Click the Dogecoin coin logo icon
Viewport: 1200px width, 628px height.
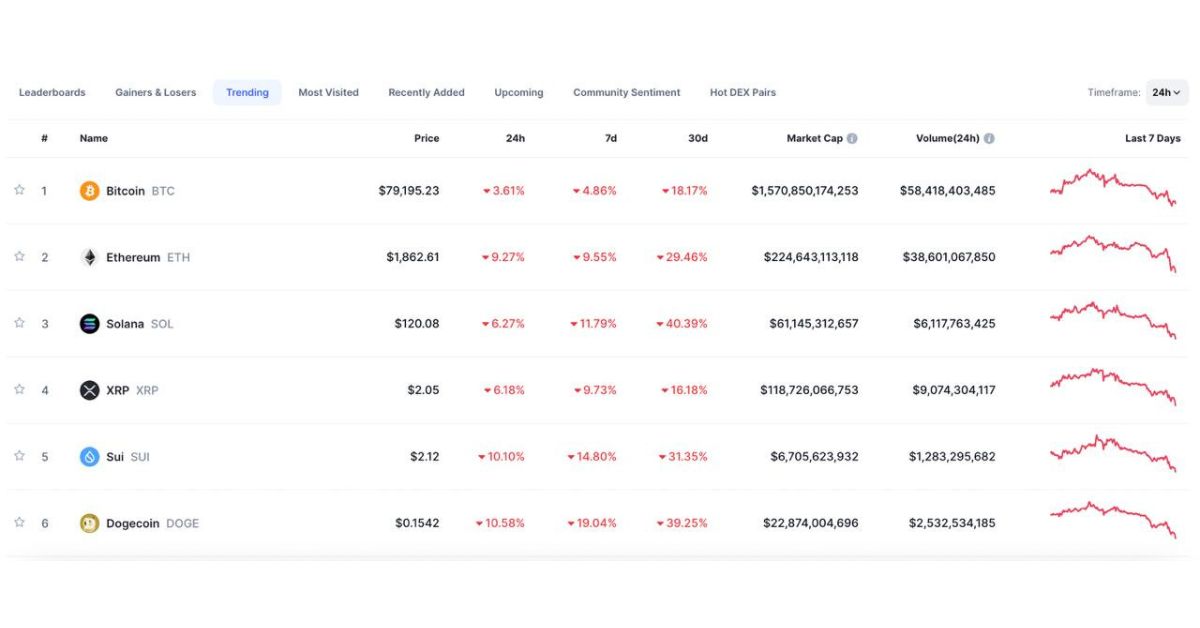click(x=89, y=523)
